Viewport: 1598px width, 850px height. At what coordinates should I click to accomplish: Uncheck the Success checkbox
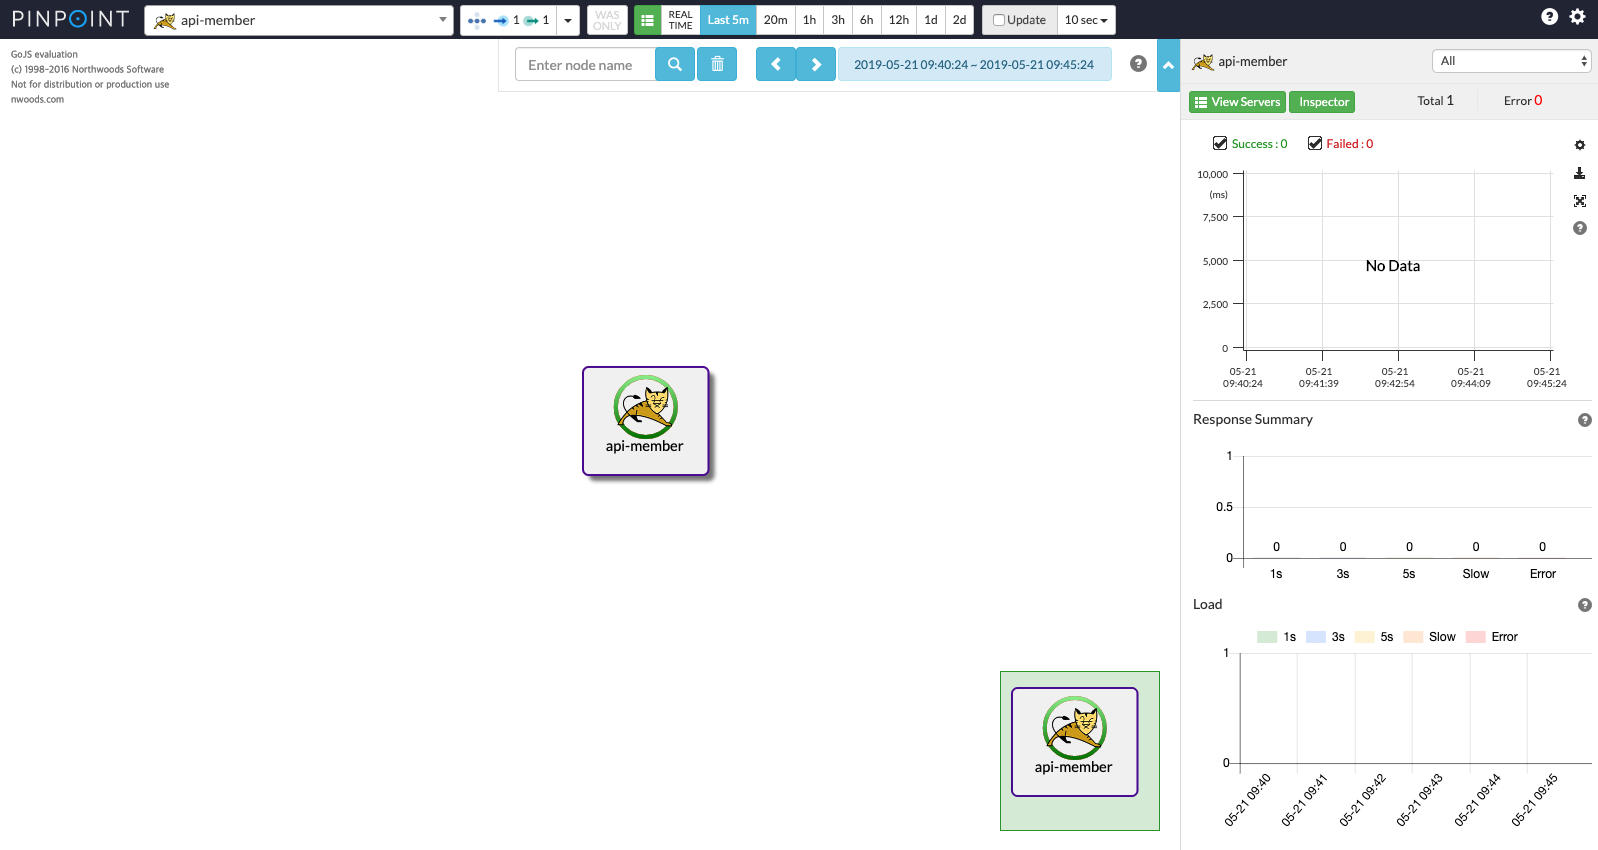(x=1220, y=143)
